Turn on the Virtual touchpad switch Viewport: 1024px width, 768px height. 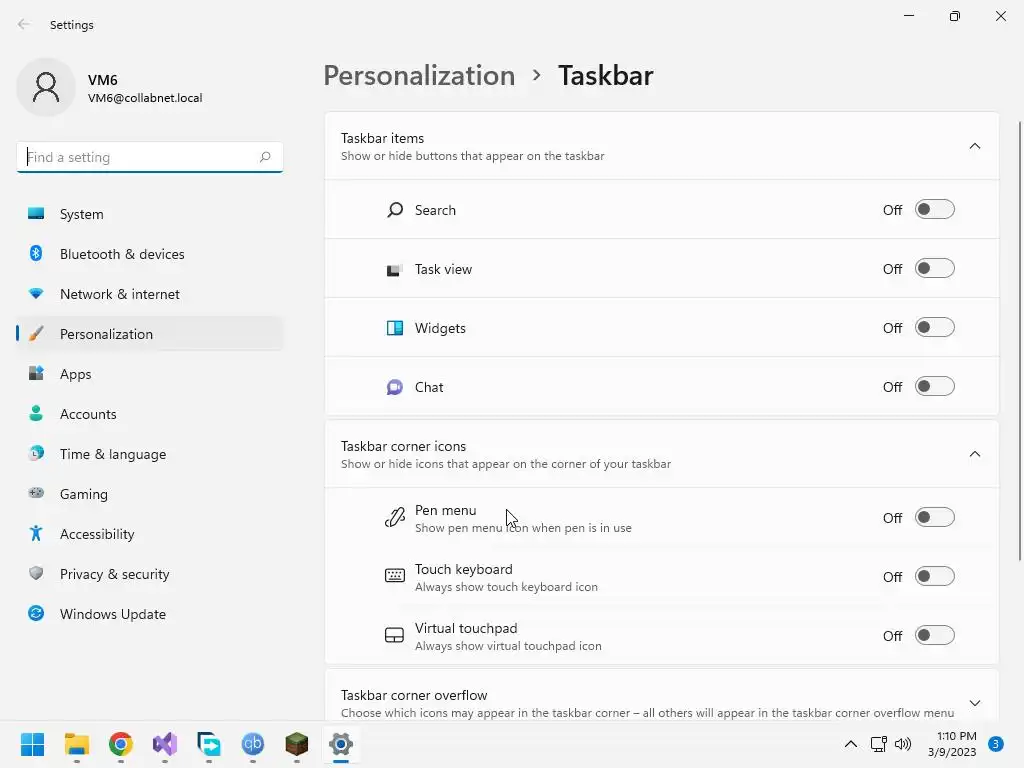tap(935, 635)
